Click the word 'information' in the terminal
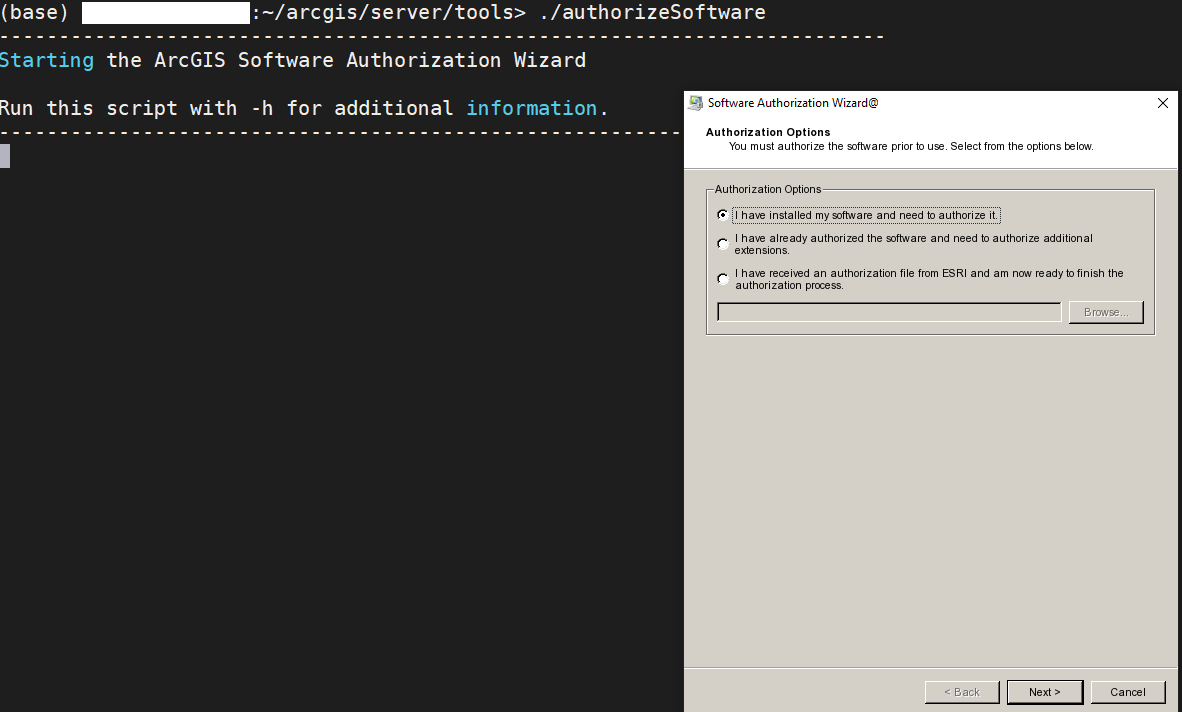The width and height of the screenshot is (1182, 712). pos(531,108)
